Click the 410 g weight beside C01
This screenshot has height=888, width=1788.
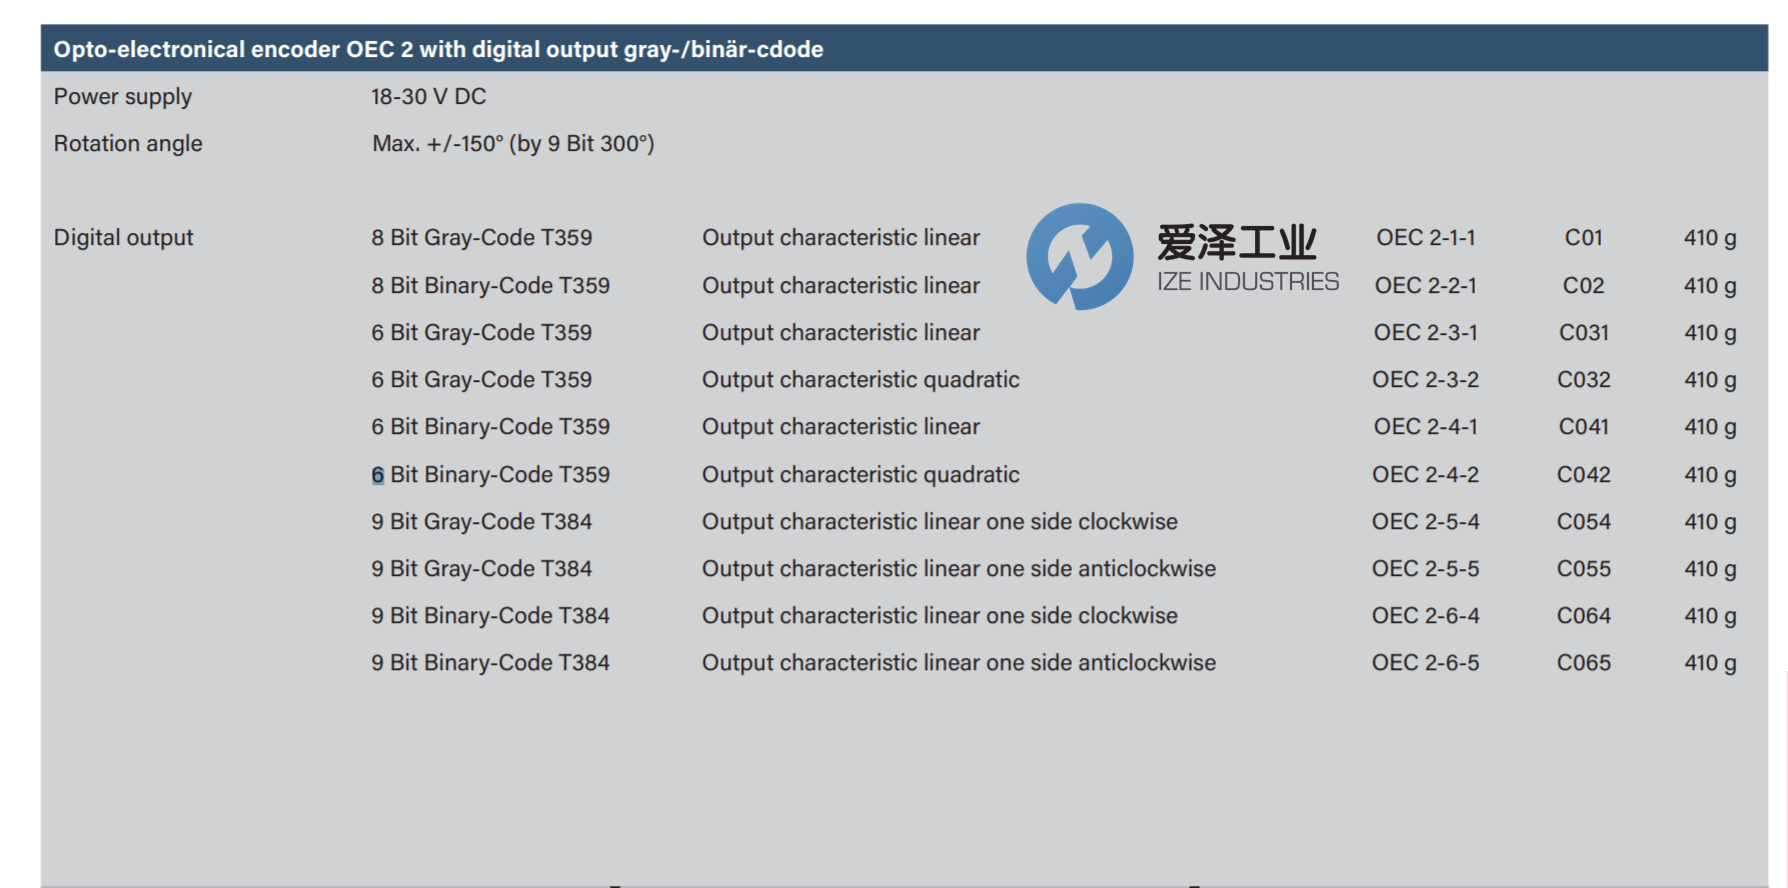(x=1709, y=238)
